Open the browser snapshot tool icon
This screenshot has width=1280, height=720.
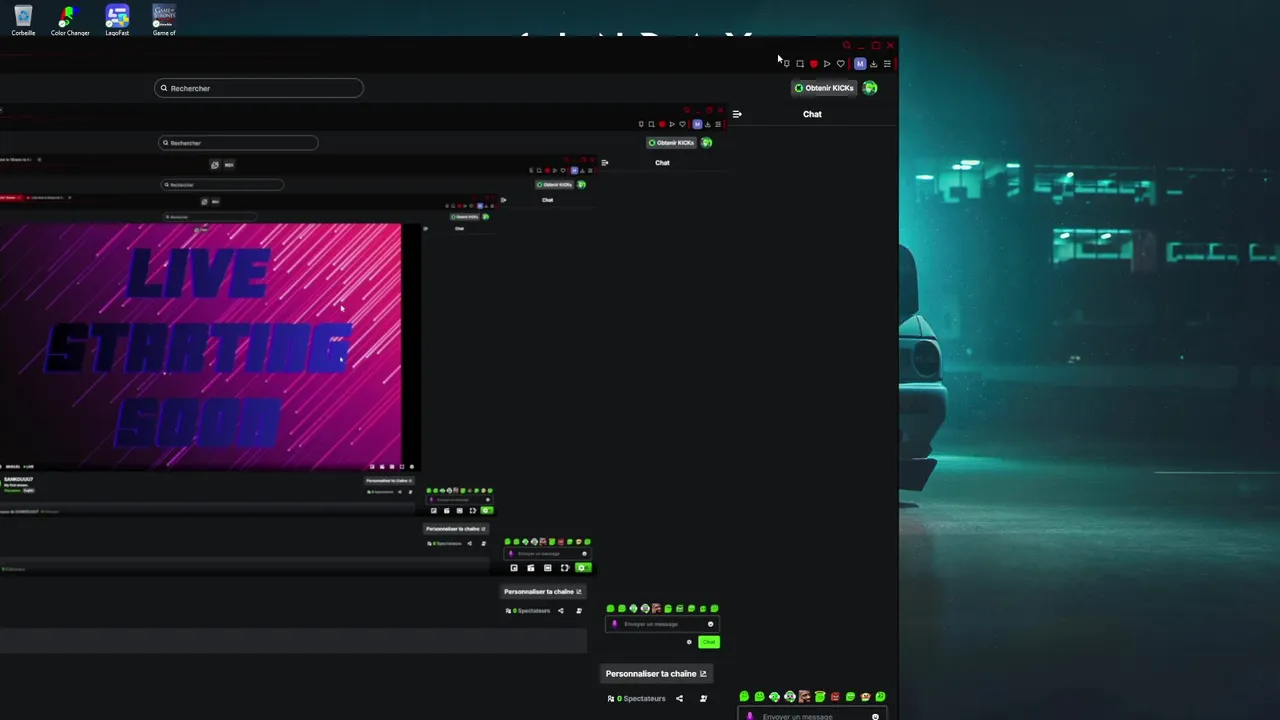(800, 64)
